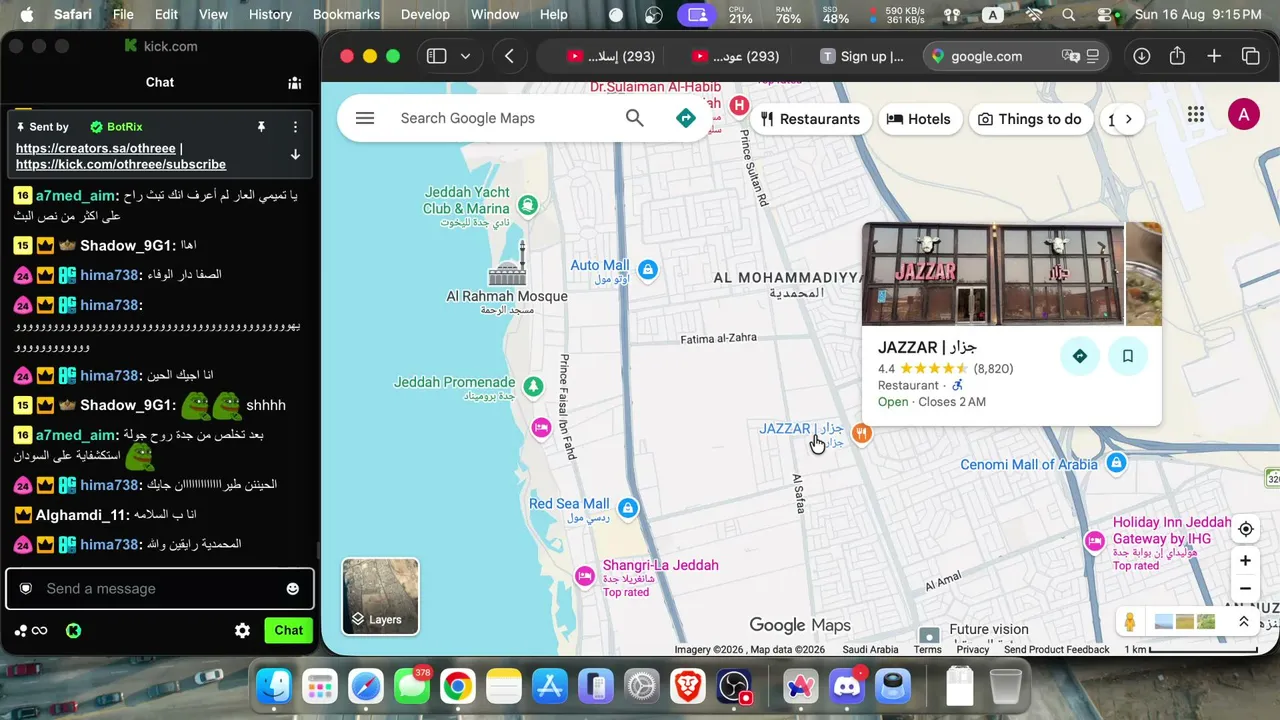Viewport: 1280px width, 720px height.
Task: Filter map by Hotels
Action: tap(918, 119)
